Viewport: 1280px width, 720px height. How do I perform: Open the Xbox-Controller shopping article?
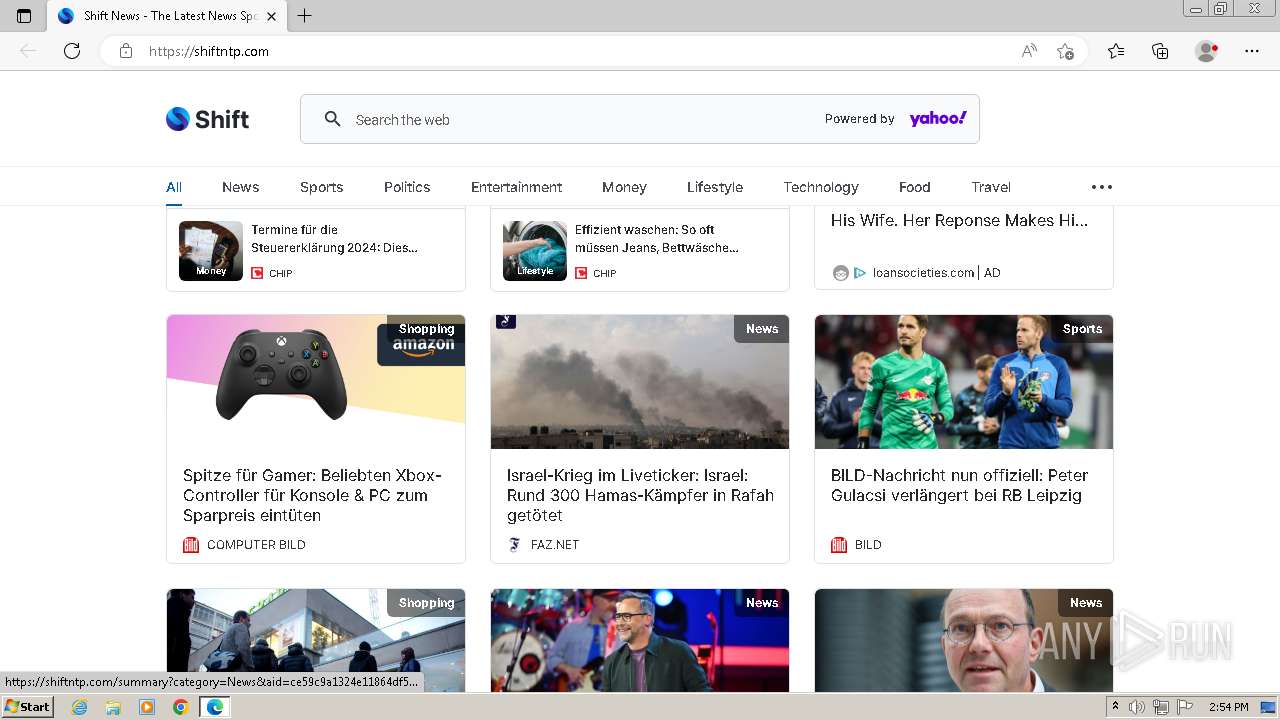[x=312, y=495]
